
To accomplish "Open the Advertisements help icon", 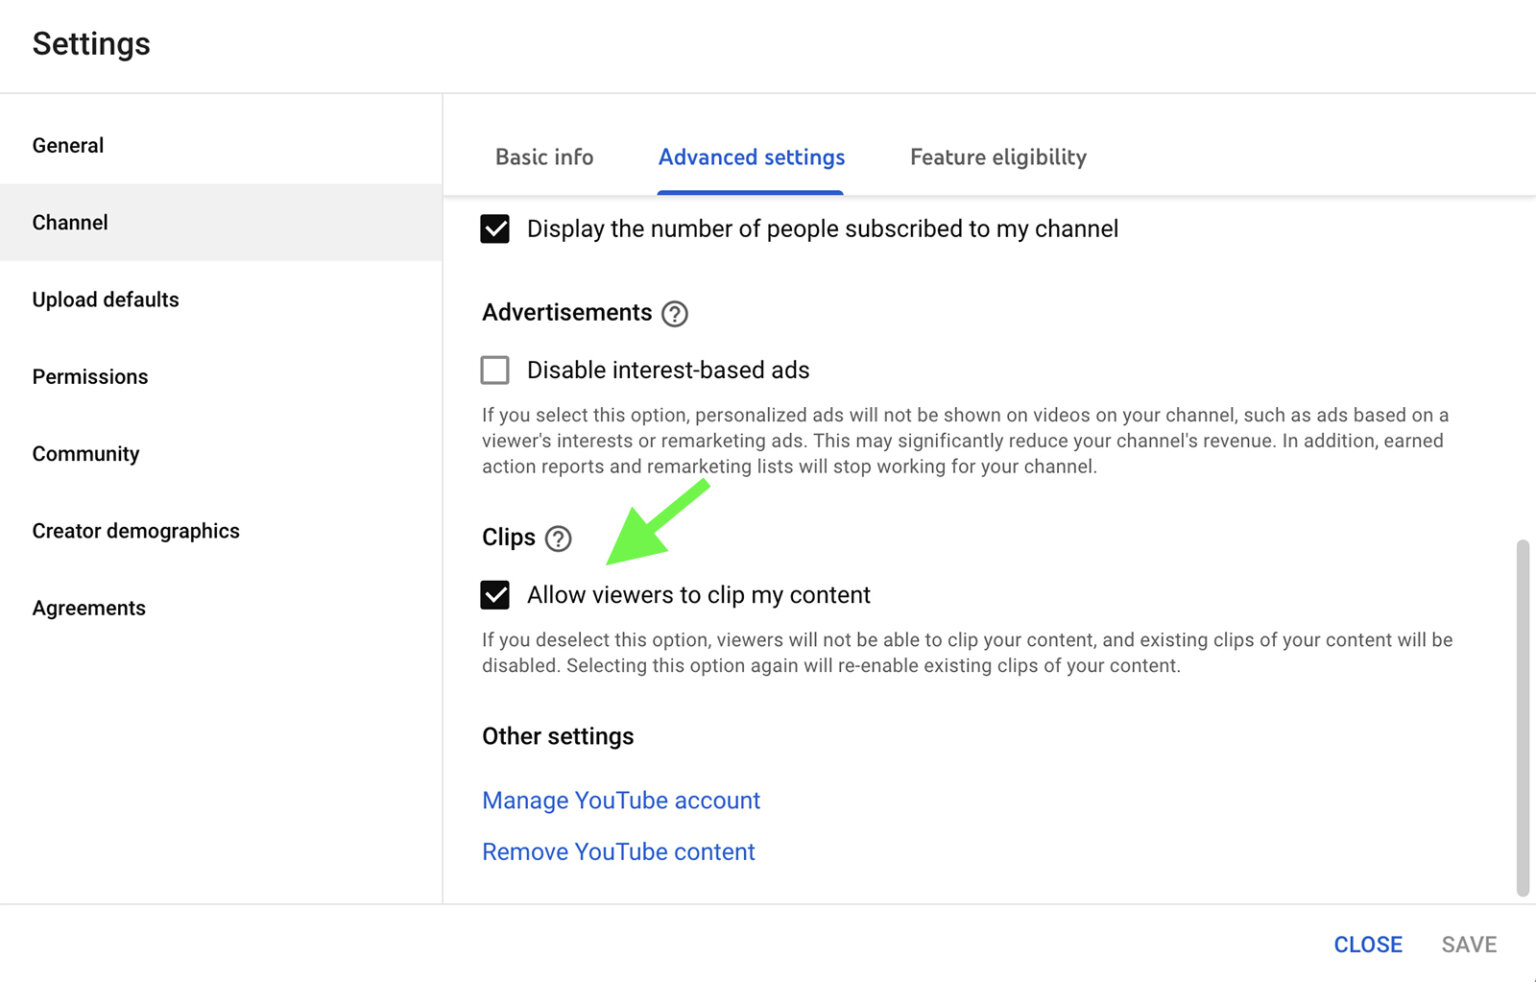I will 675,313.
